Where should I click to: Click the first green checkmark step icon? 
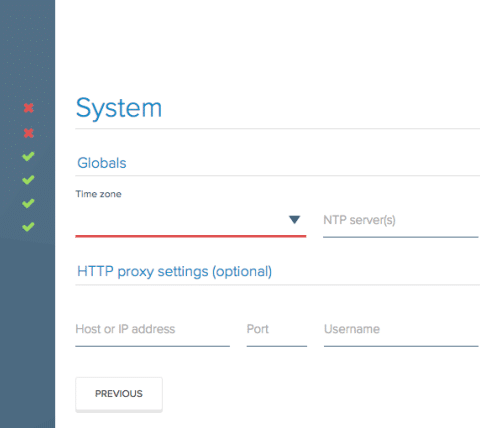pos(28,156)
